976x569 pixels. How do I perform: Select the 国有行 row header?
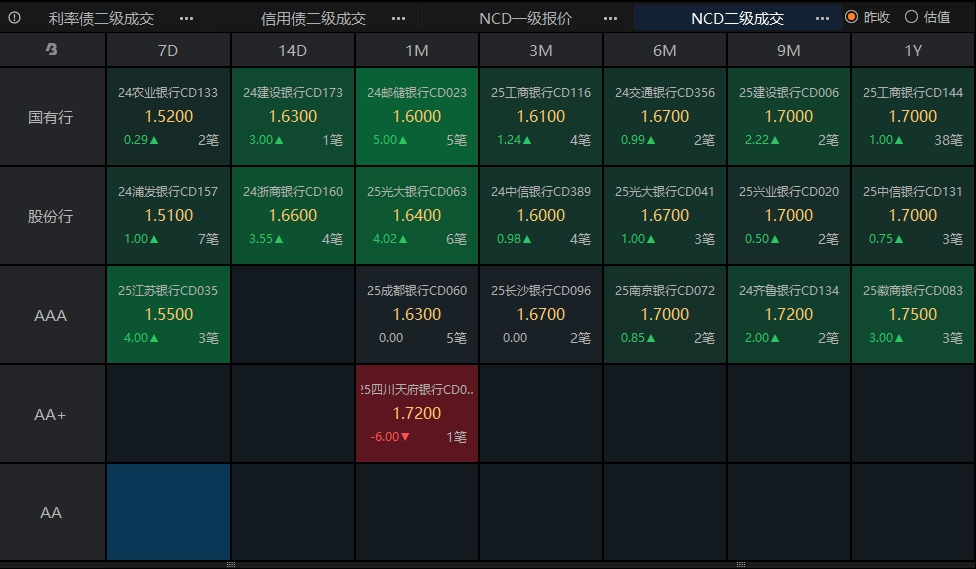pos(52,116)
